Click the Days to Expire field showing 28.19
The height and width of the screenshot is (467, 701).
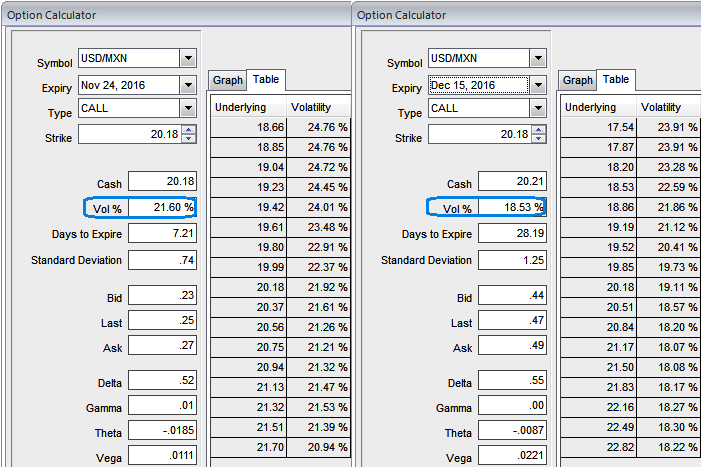tap(511, 233)
